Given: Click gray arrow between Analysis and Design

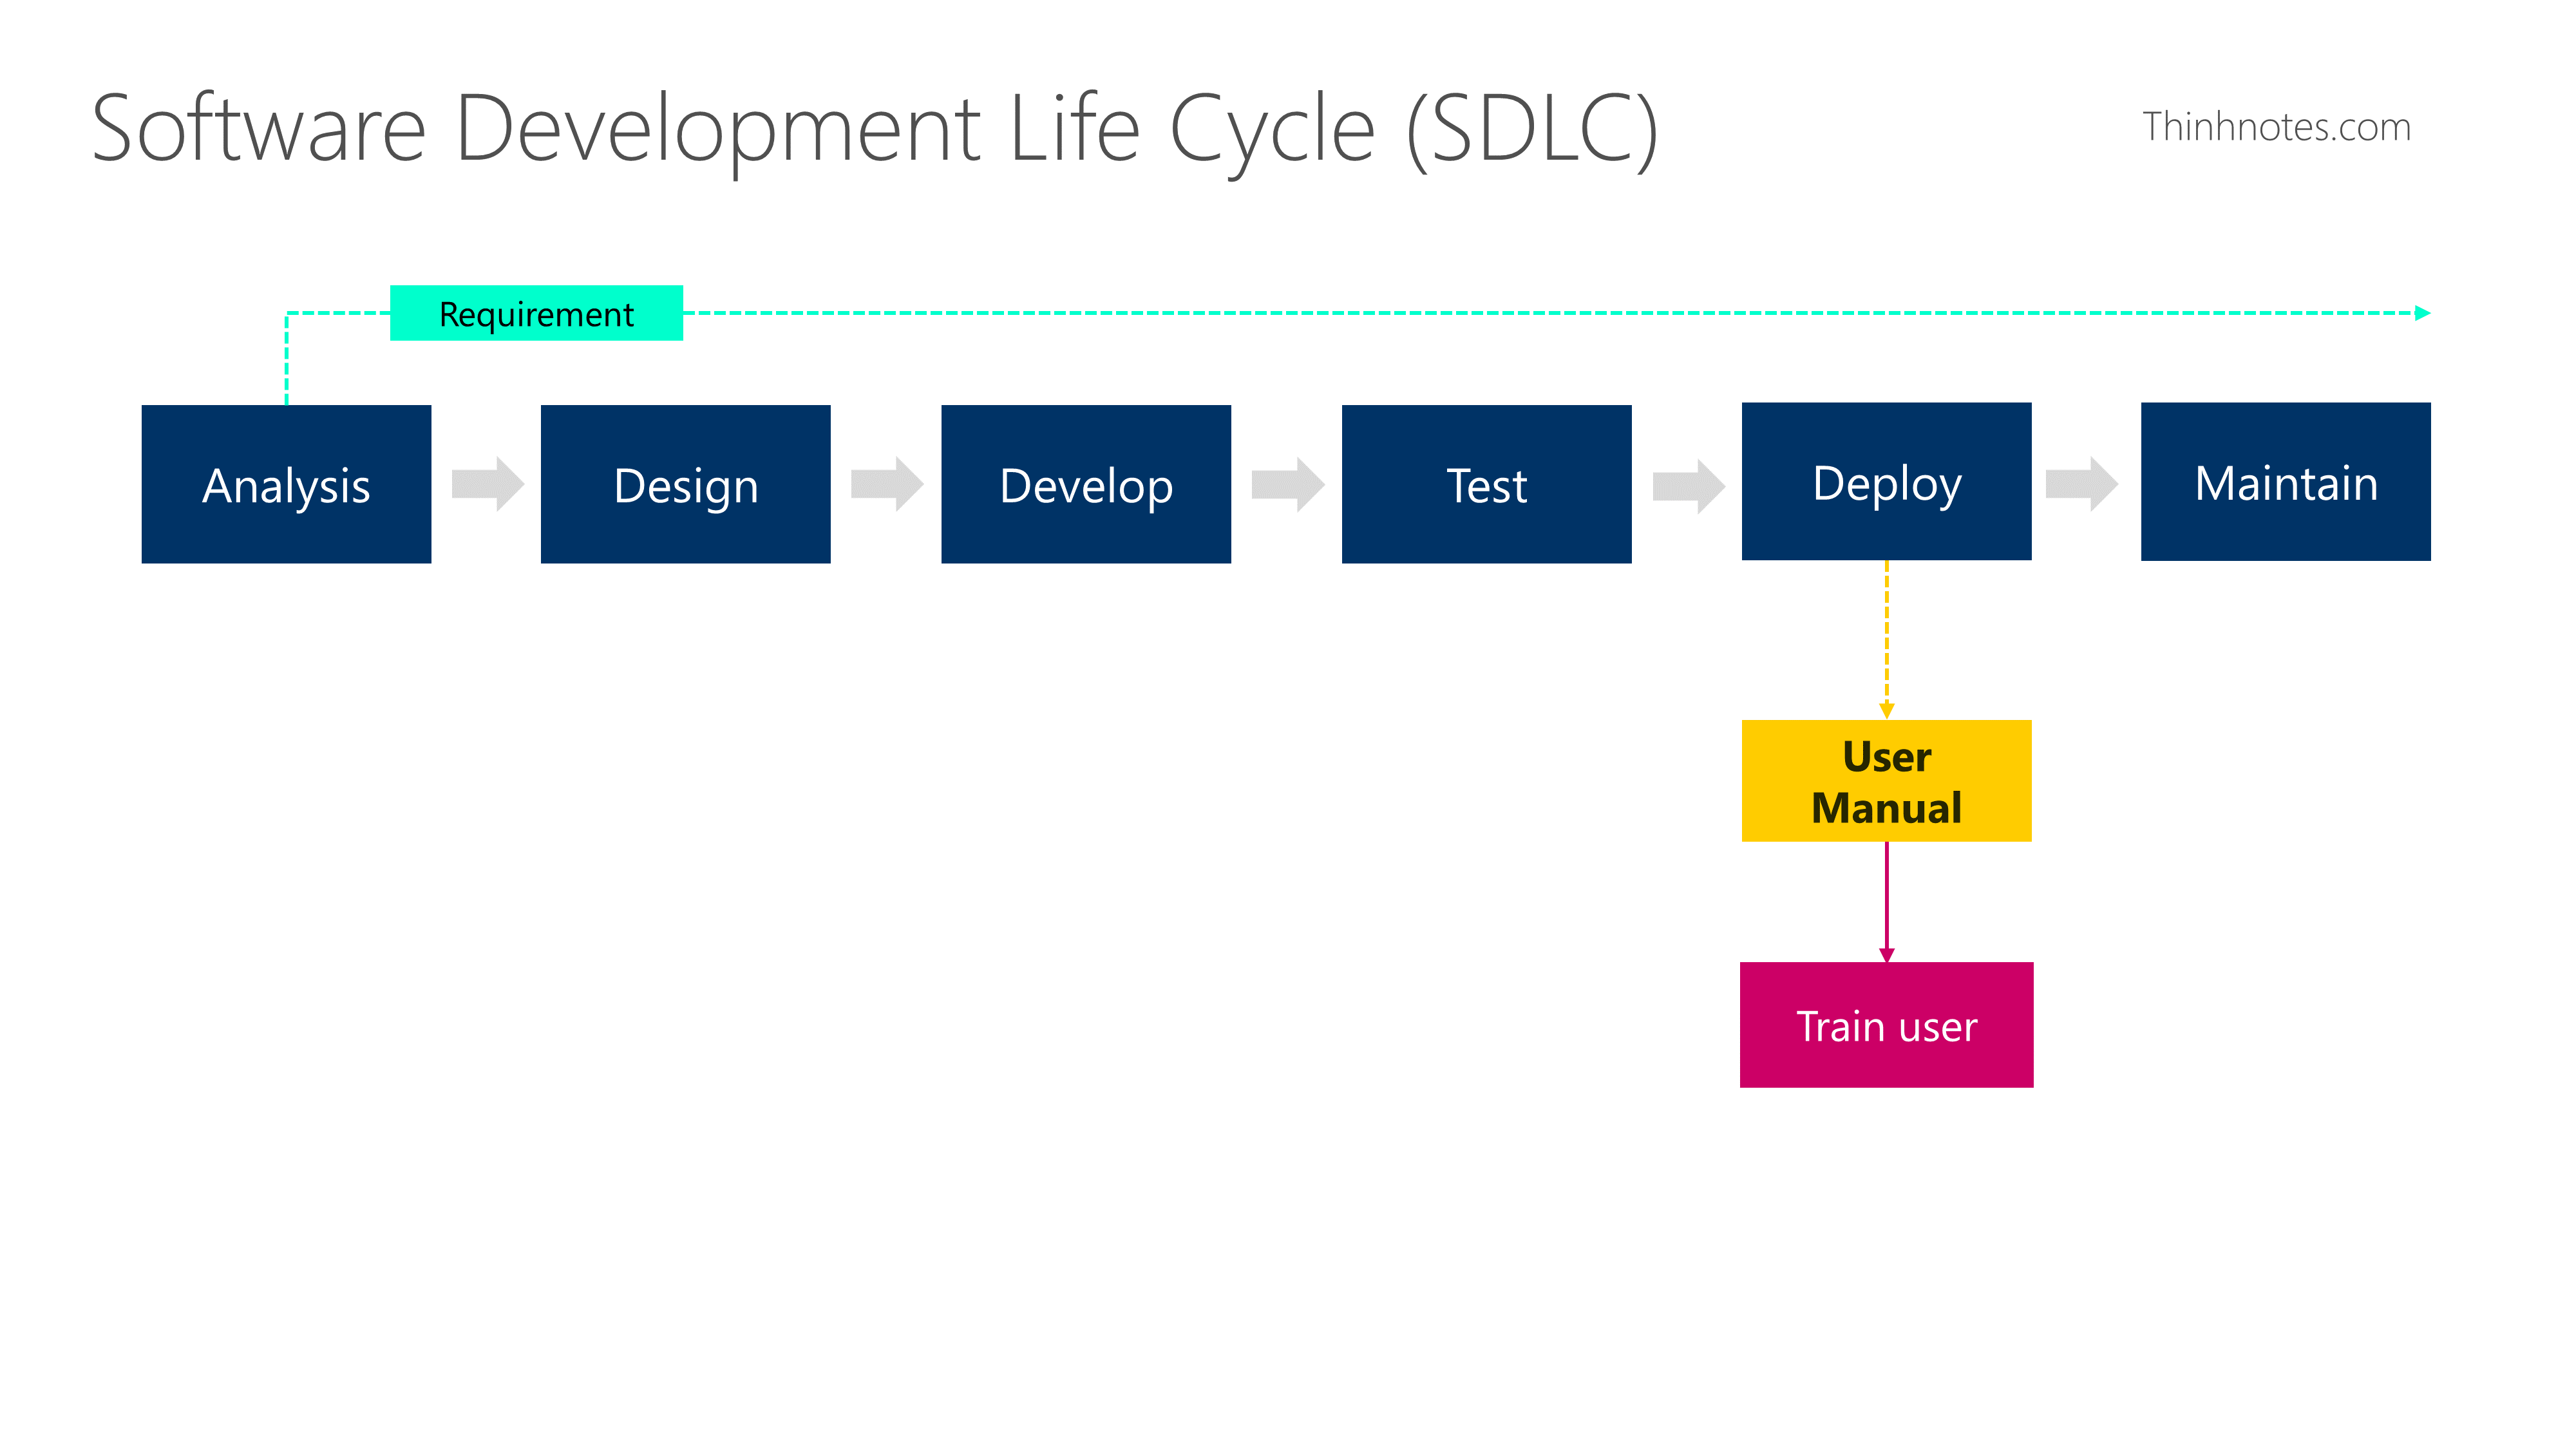Looking at the screenshot, I should click(487, 484).
